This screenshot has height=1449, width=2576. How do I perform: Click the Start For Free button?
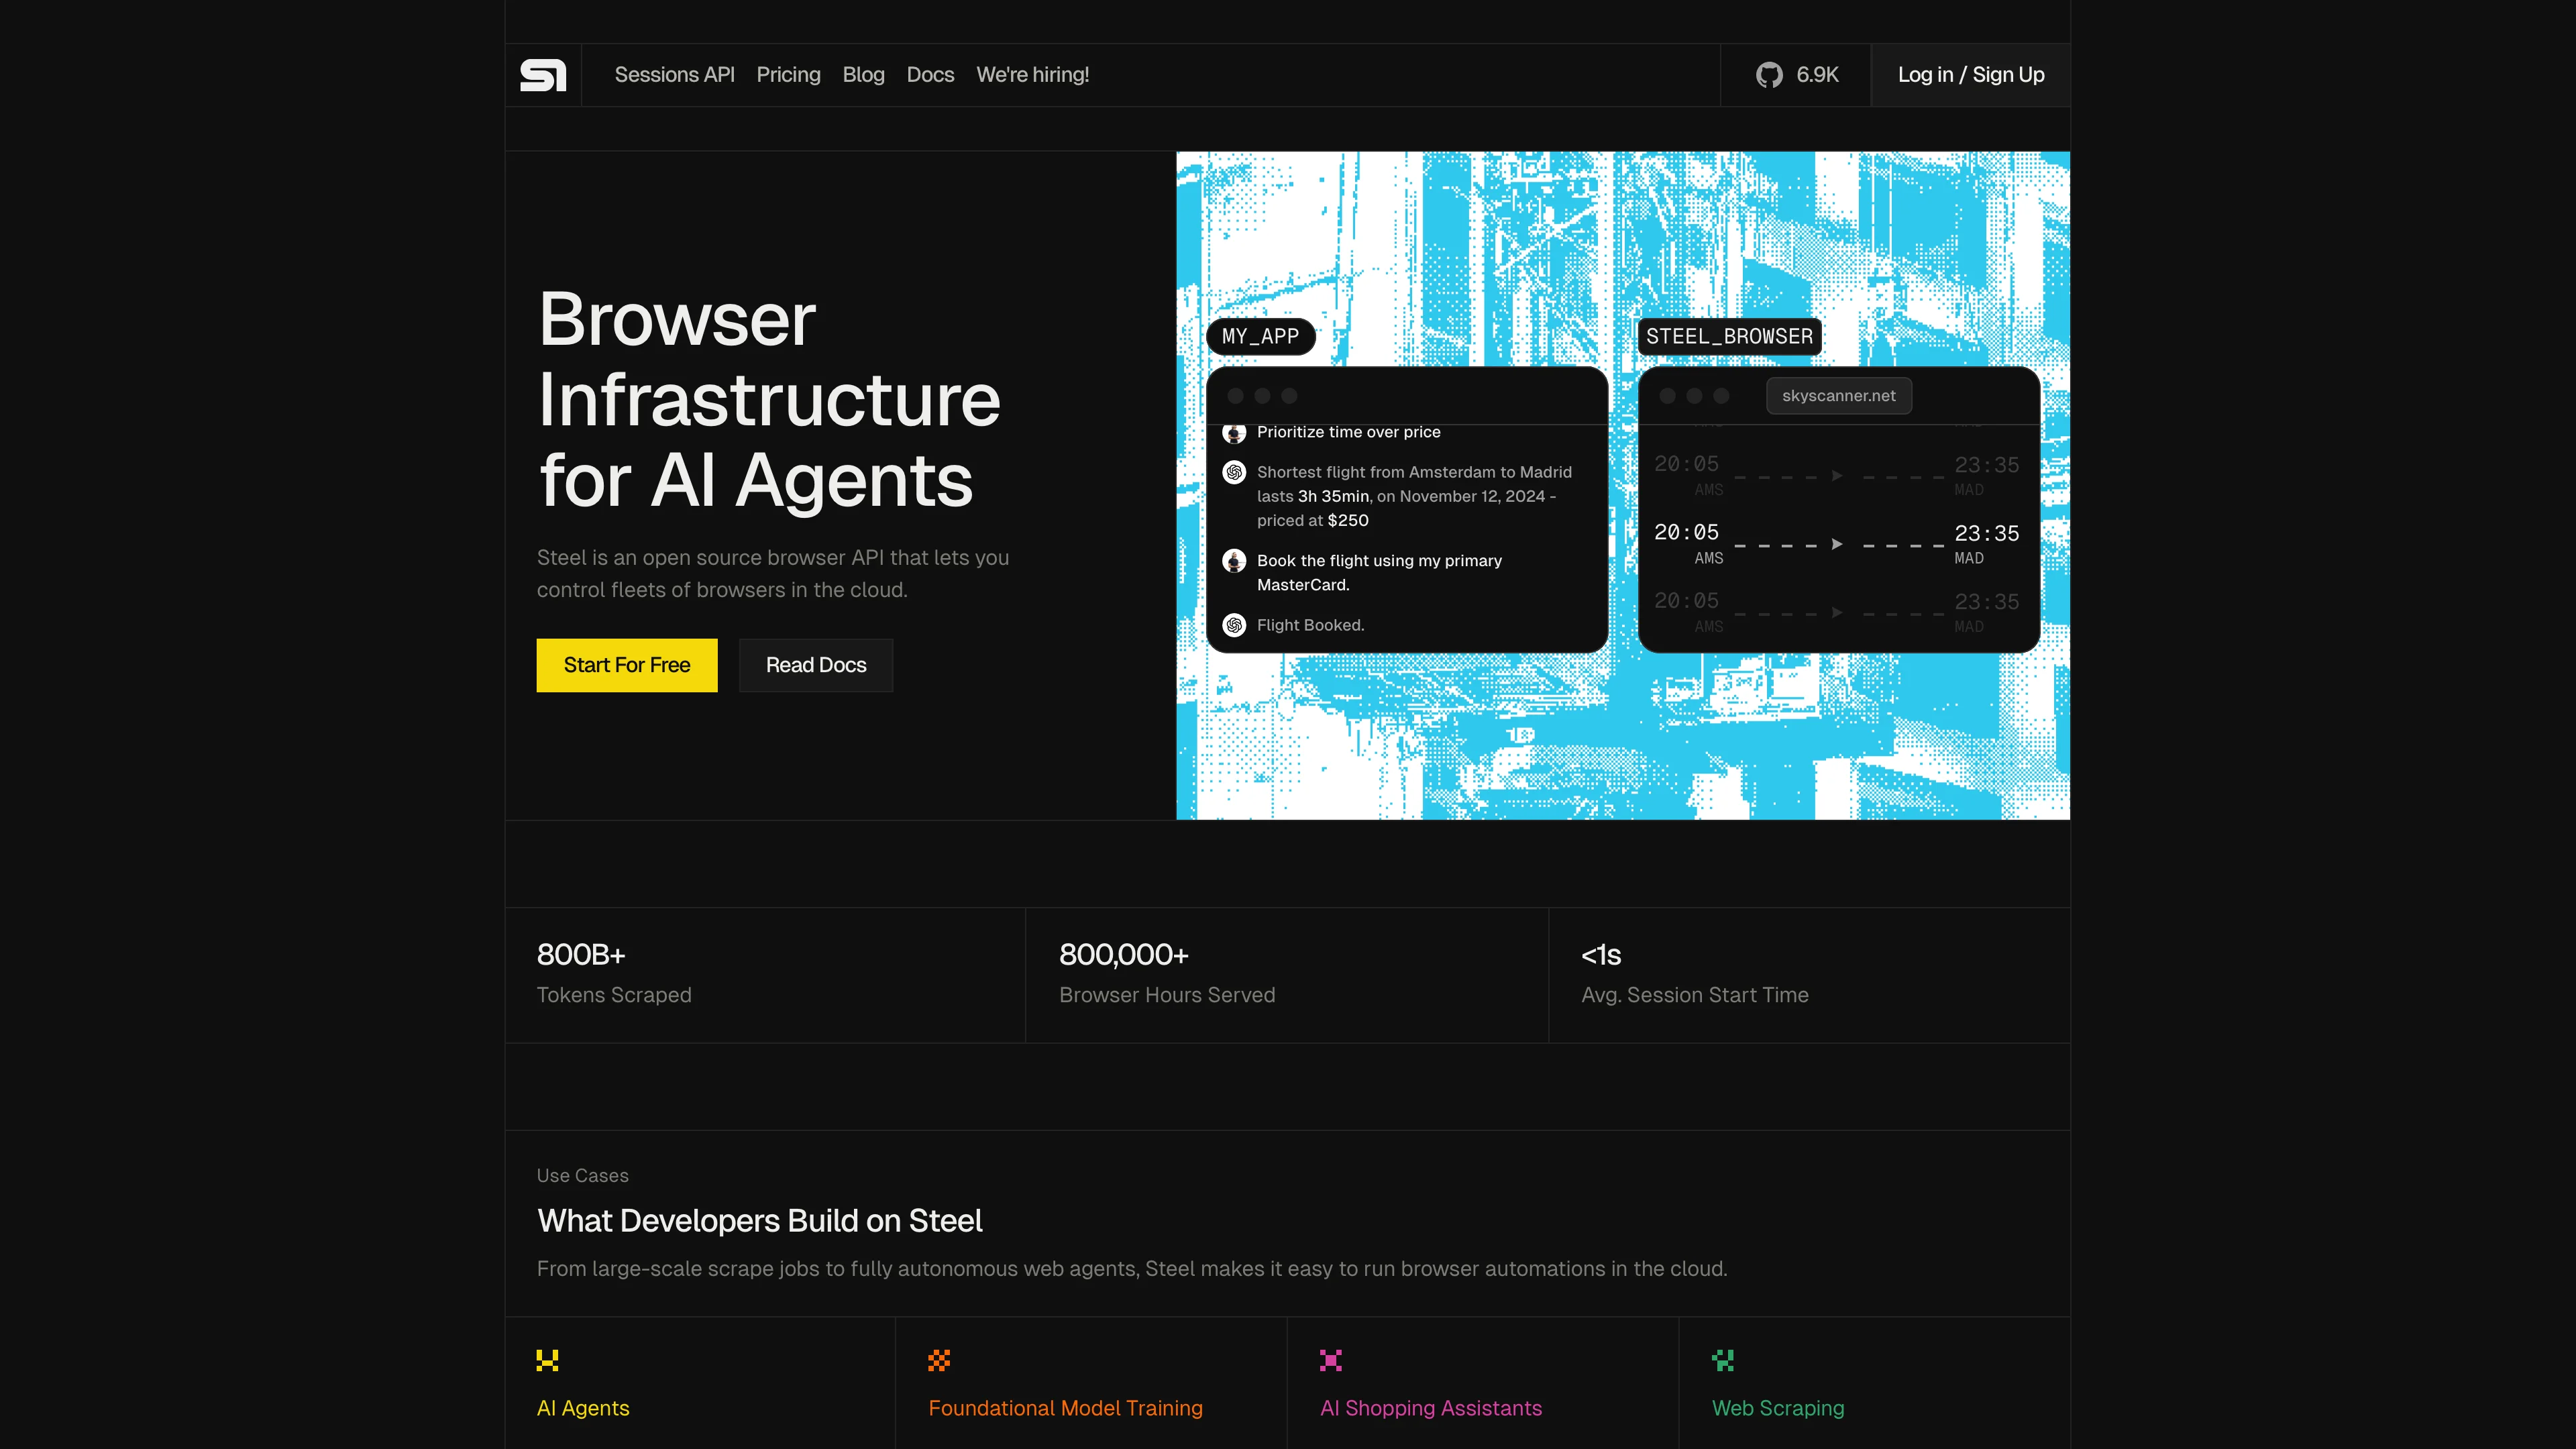tap(627, 665)
